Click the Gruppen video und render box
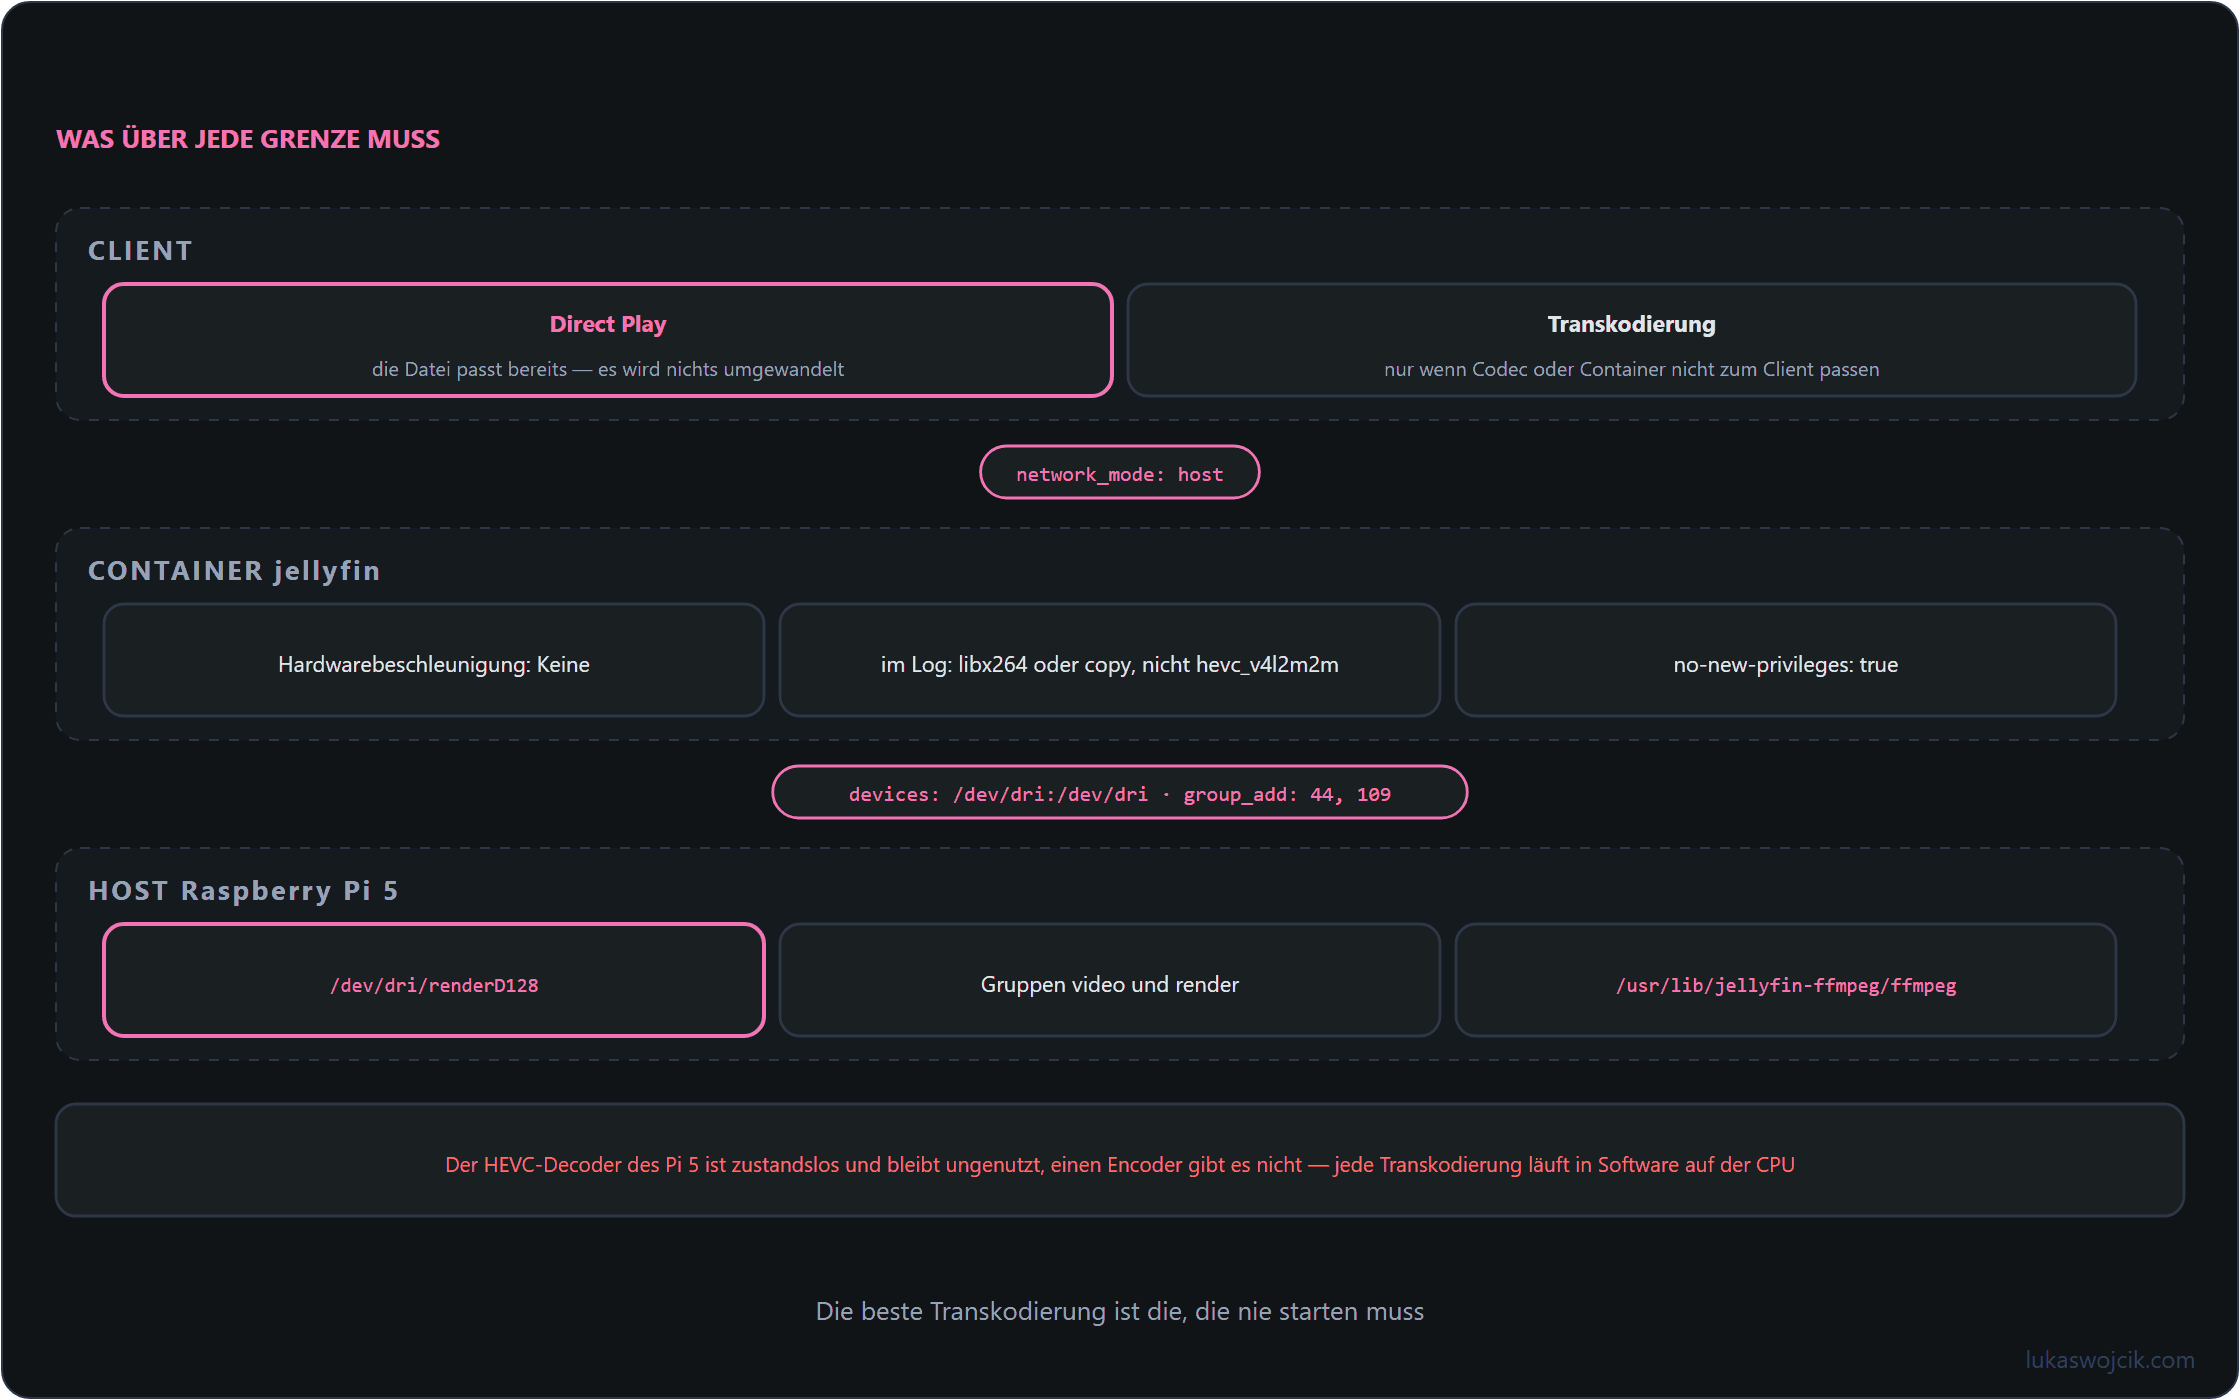Image resolution: width=2240 pixels, height=1400 pixels. [x=1110, y=980]
